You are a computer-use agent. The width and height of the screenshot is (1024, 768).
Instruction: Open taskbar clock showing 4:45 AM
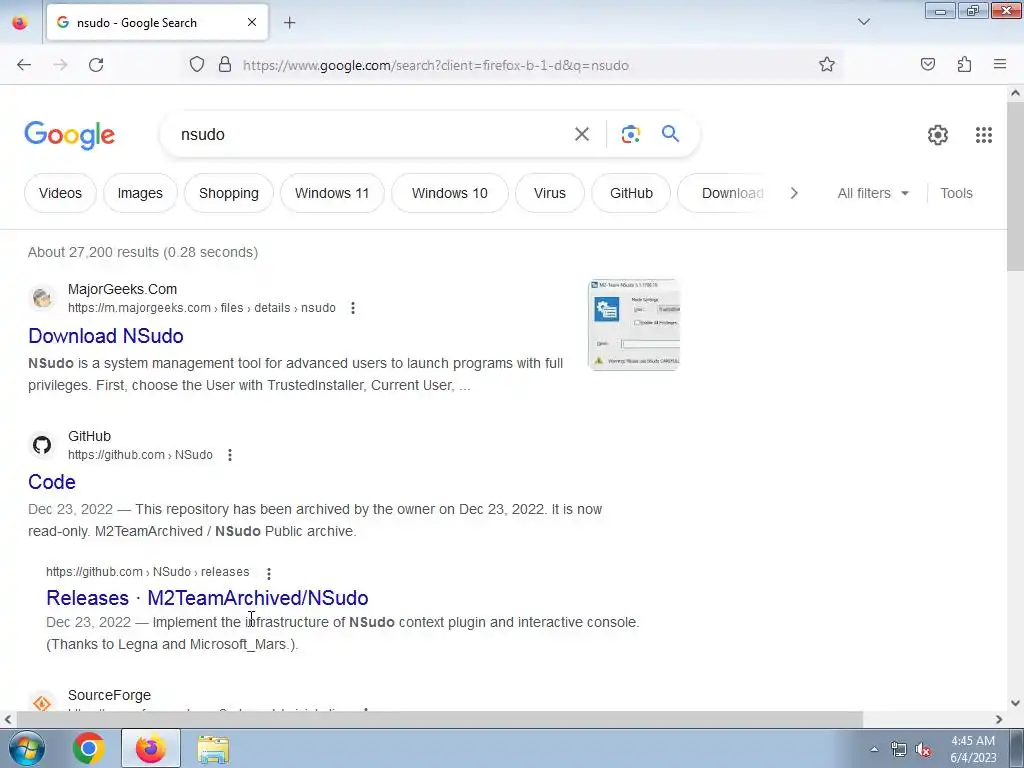[x=973, y=749]
